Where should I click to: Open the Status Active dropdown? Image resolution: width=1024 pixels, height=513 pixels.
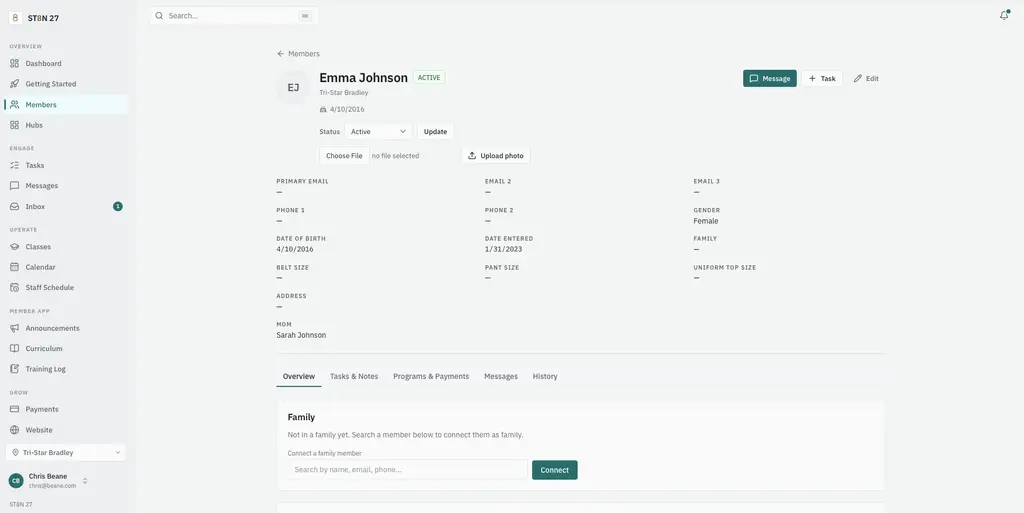coord(378,131)
